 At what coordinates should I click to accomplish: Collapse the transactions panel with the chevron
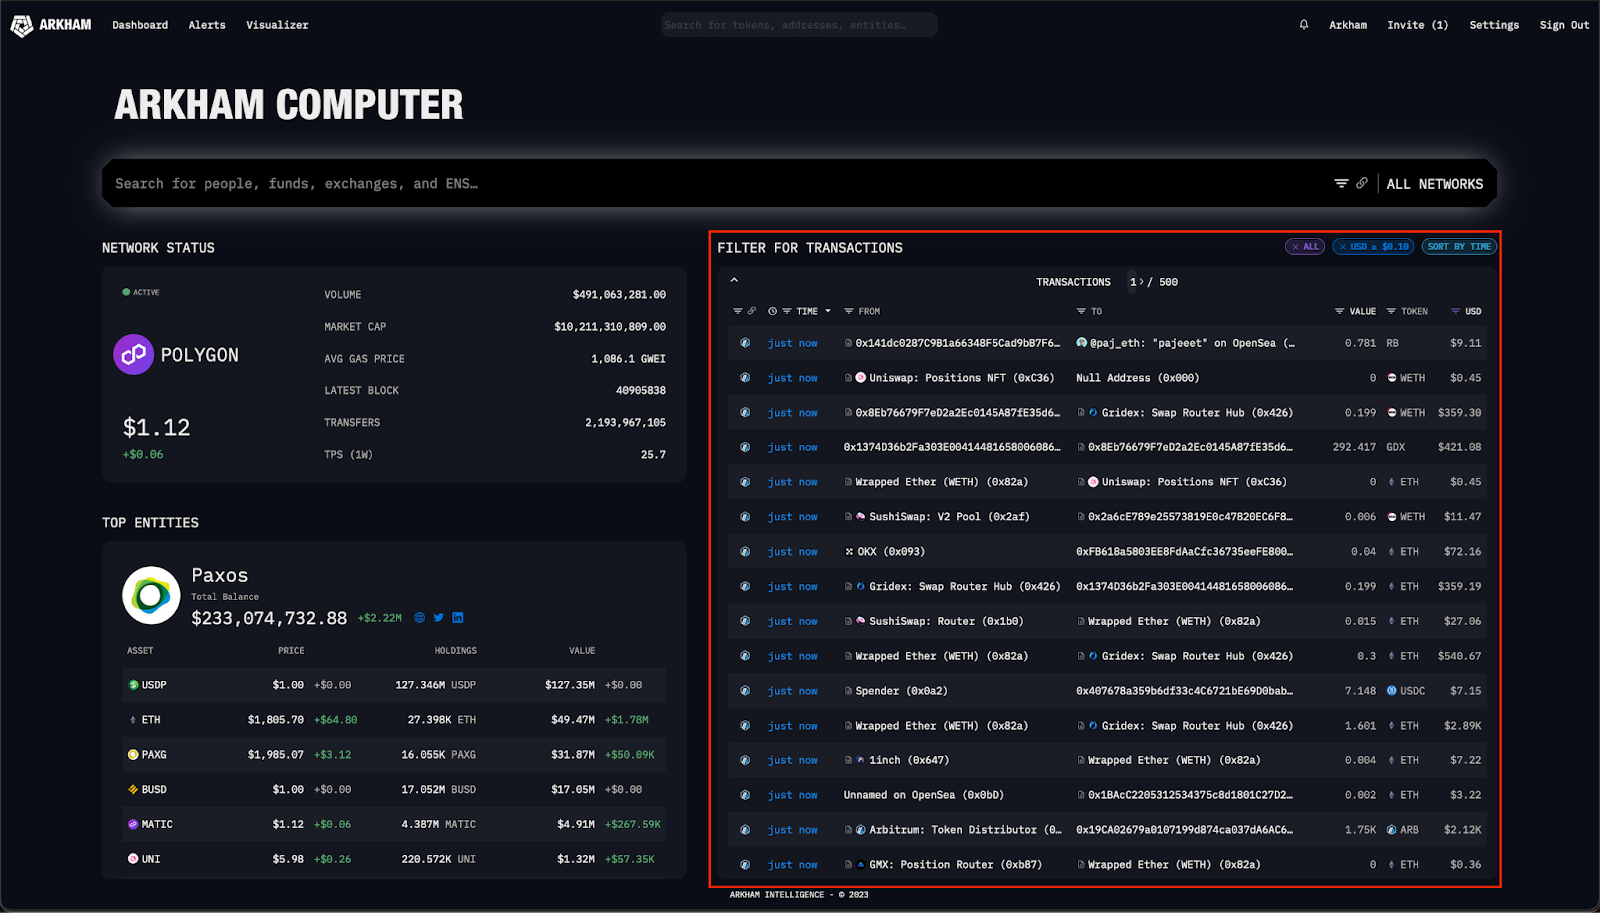734,280
